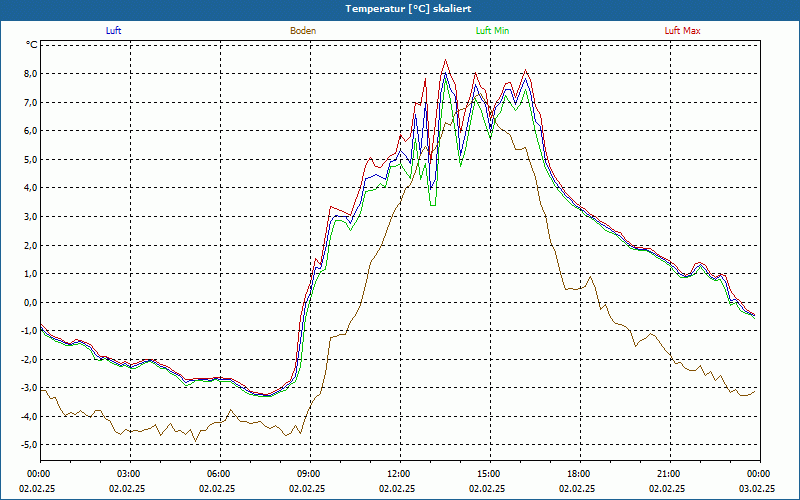Image resolution: width=800 pixels, height=500 pixels.
Task: Click the 18:00 time axis label
Action: coord(581,473)
